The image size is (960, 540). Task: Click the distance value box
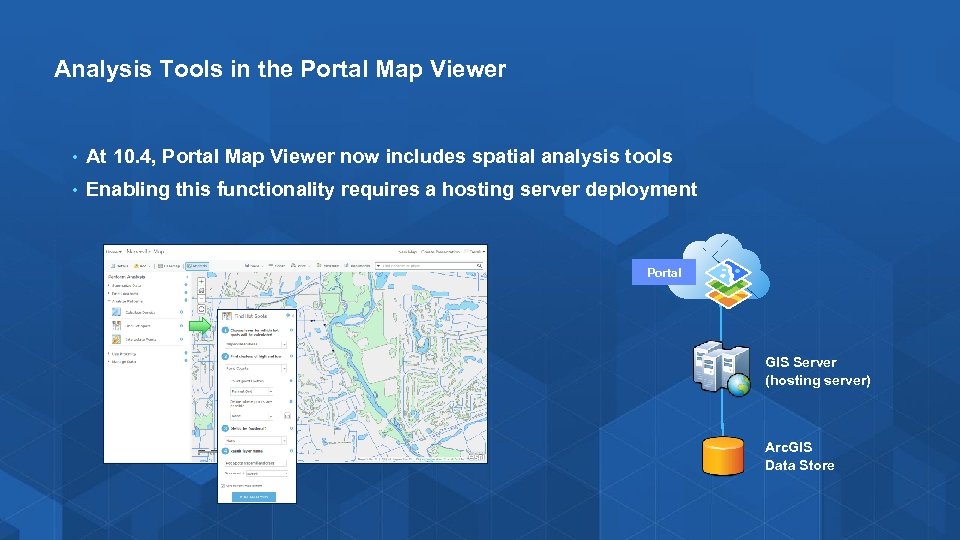click(x=287, y=416)
